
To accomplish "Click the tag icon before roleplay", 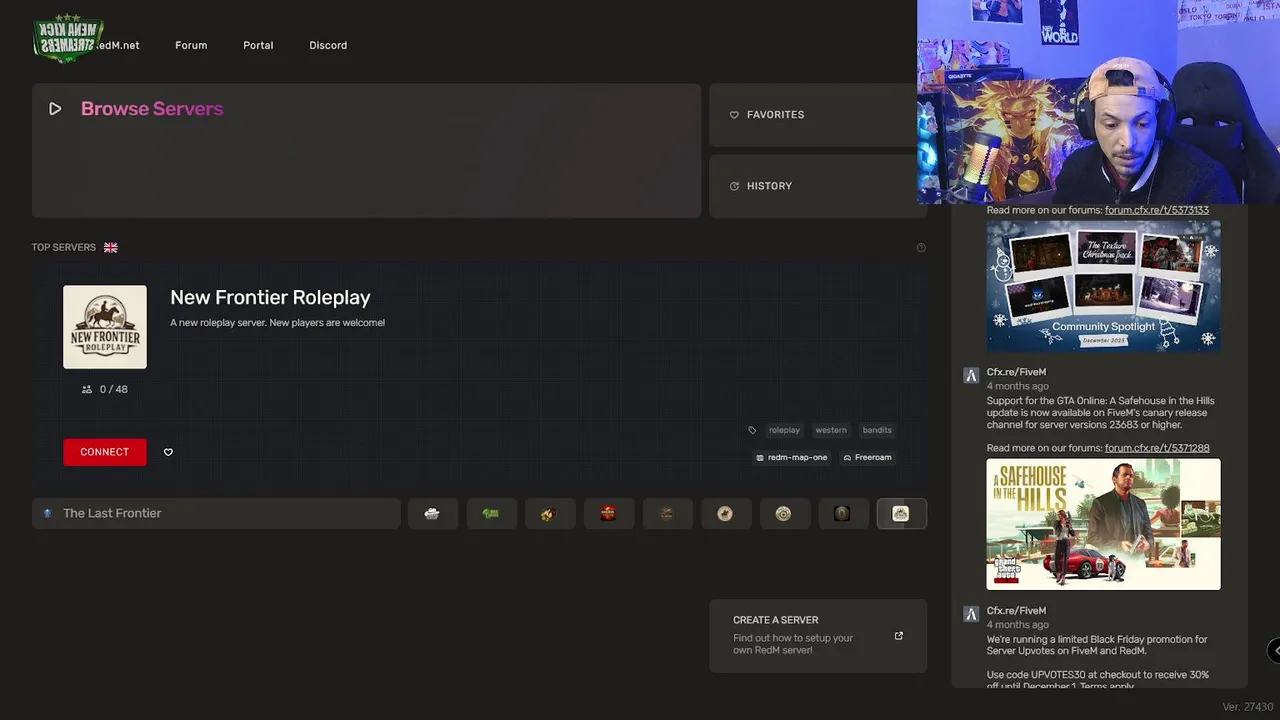I will (x=752, y=430).
